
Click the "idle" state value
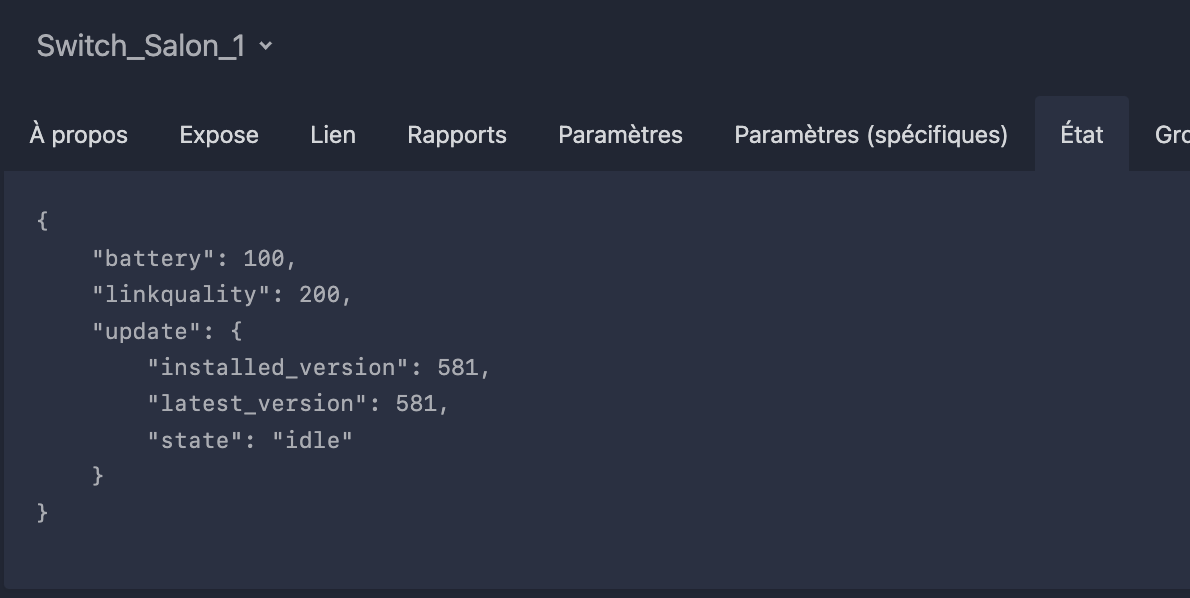point(313,440)
